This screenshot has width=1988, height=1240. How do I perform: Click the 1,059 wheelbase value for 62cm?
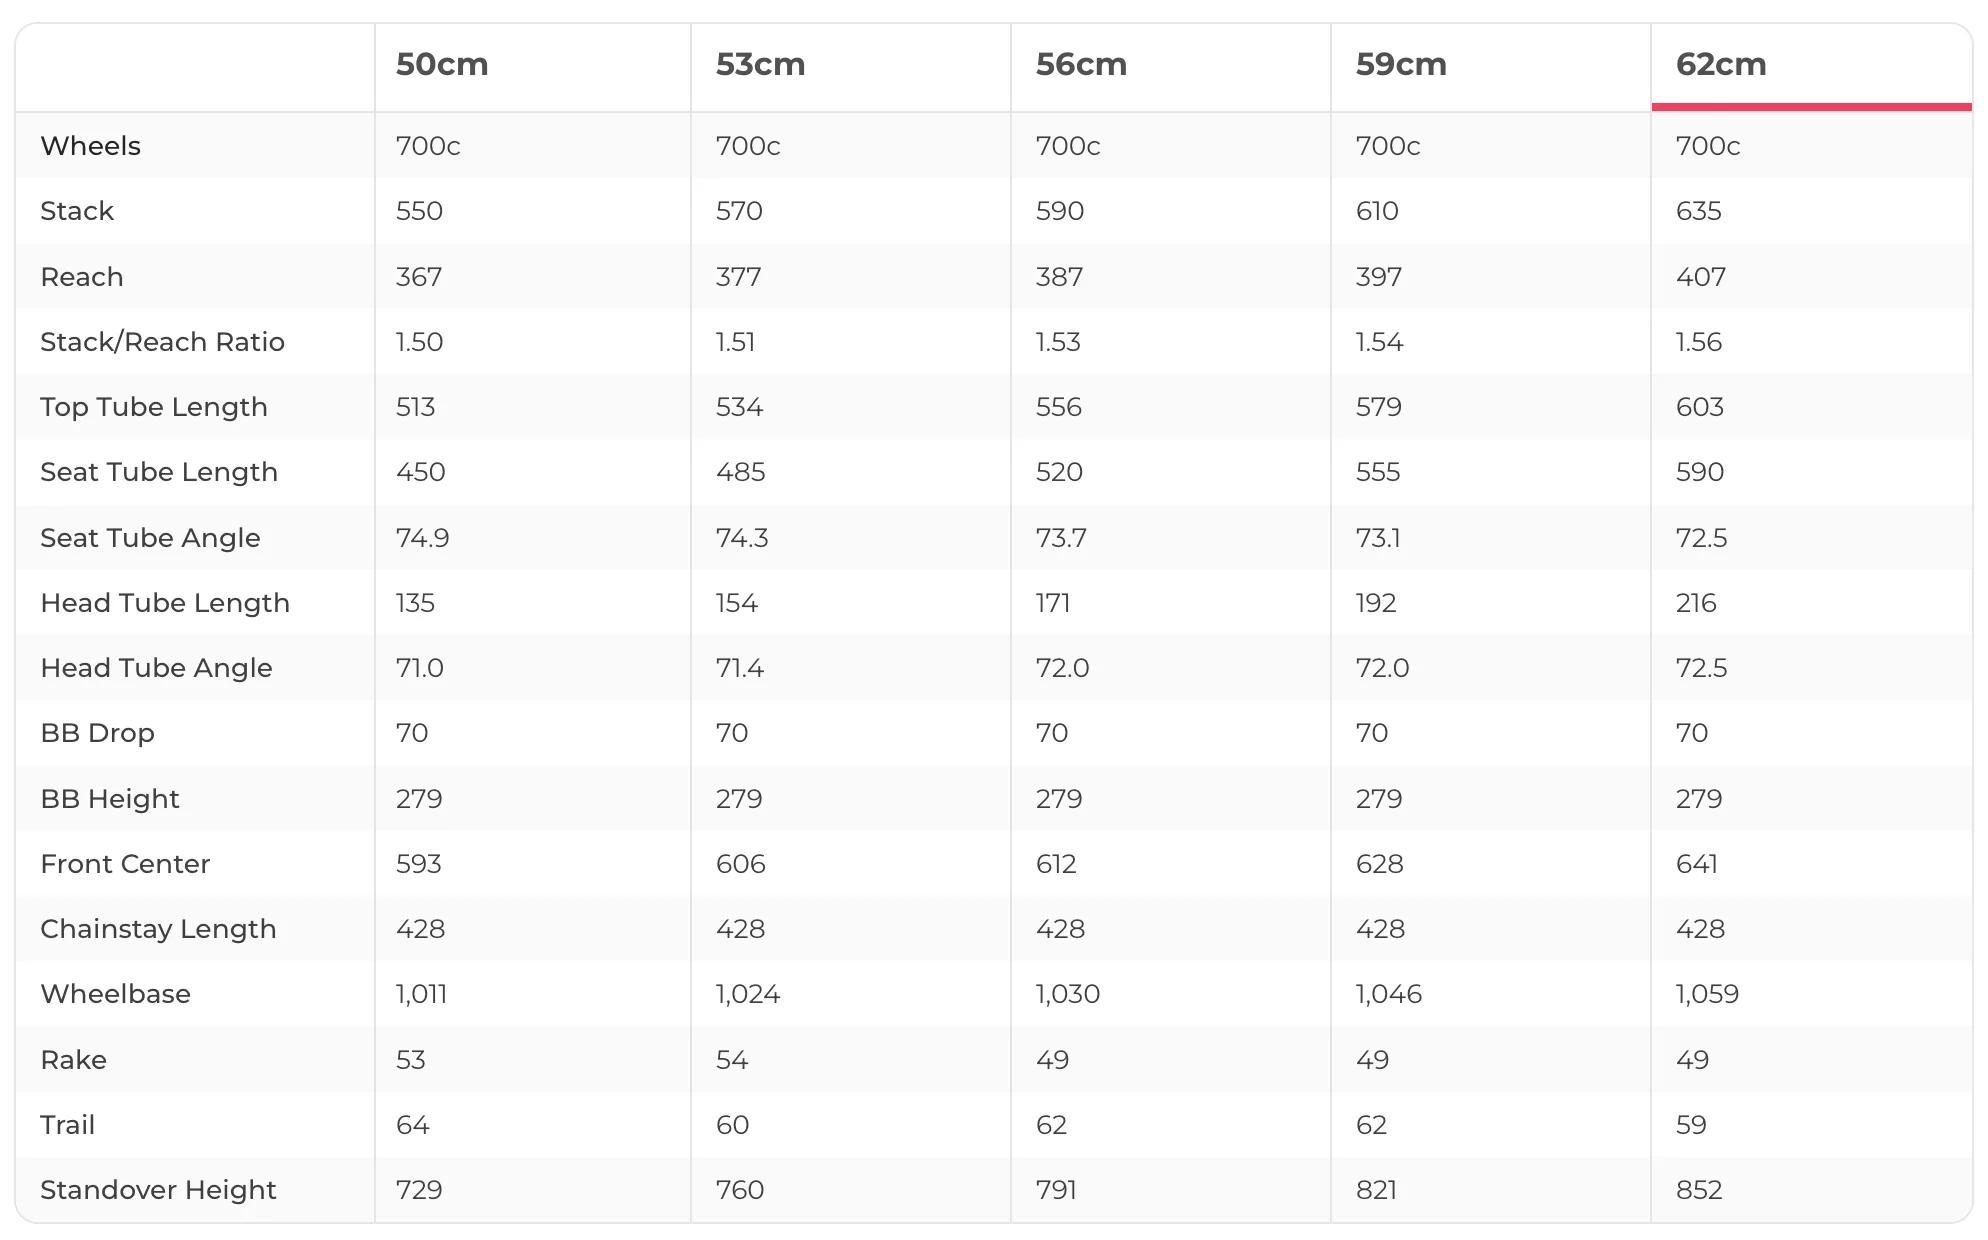coord(1707,994)
